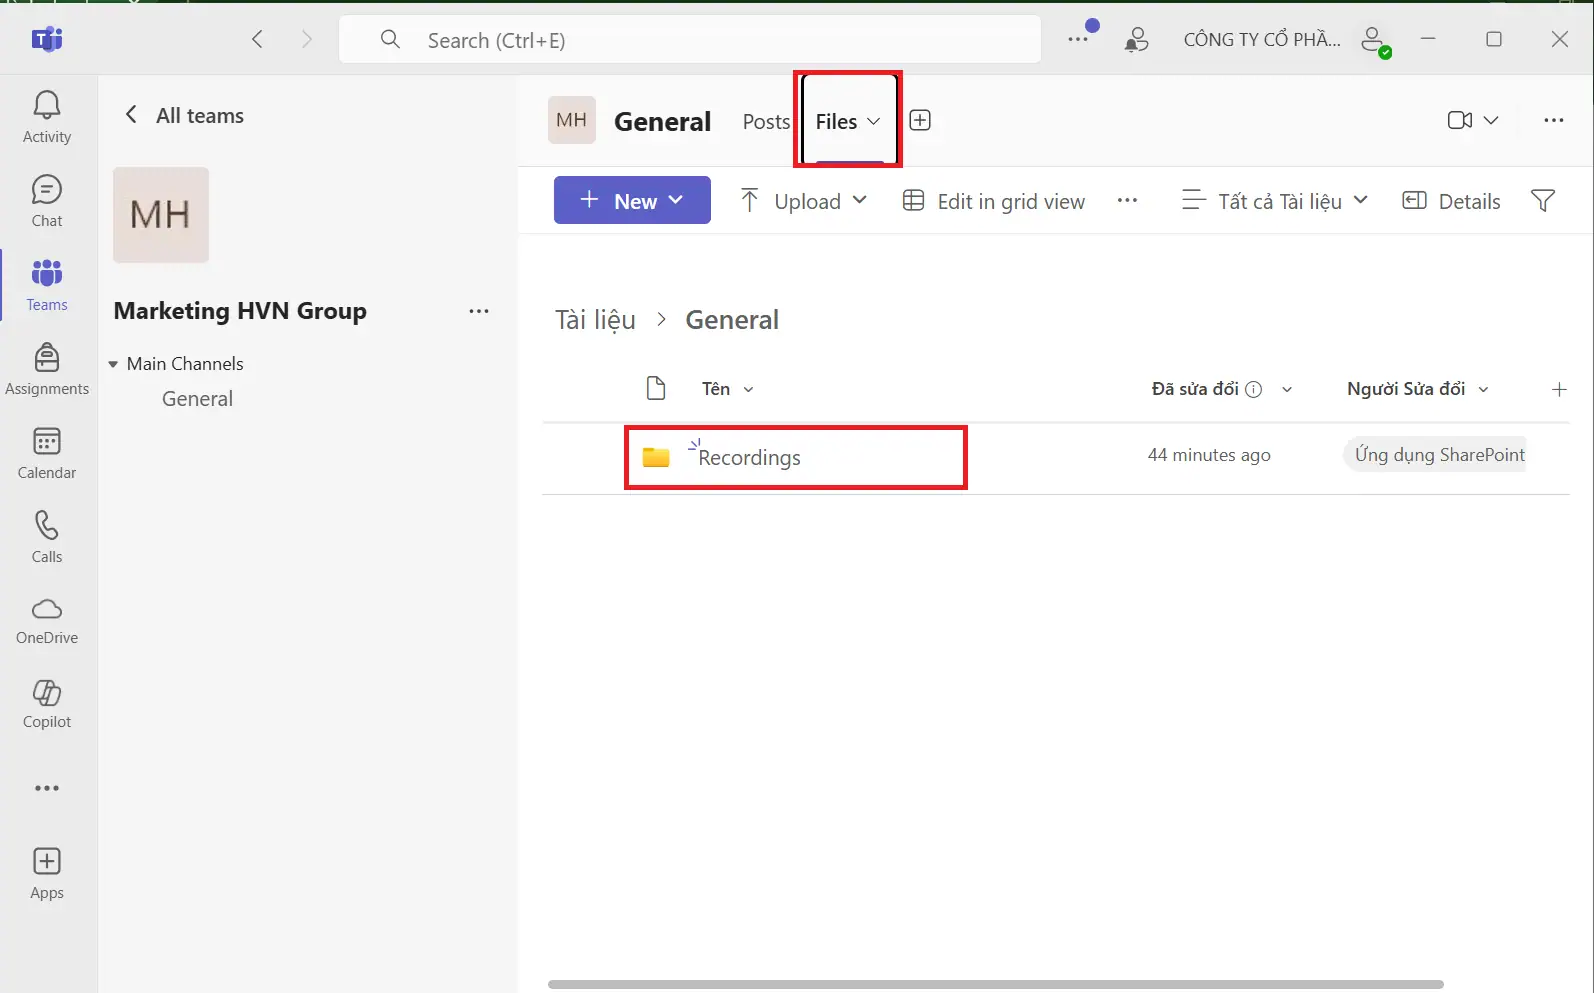Open the Tất cả Tài liệu view selector
1594x993 pixels.
point(1274,201)
